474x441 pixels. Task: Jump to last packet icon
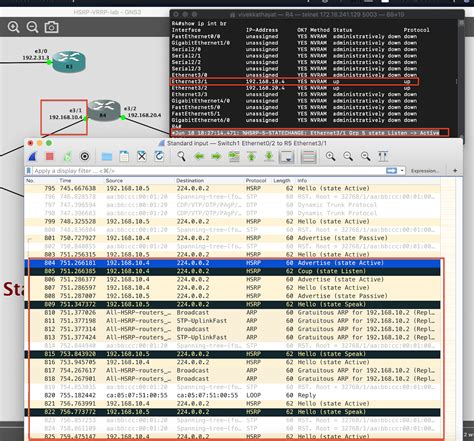click(269, 156)
